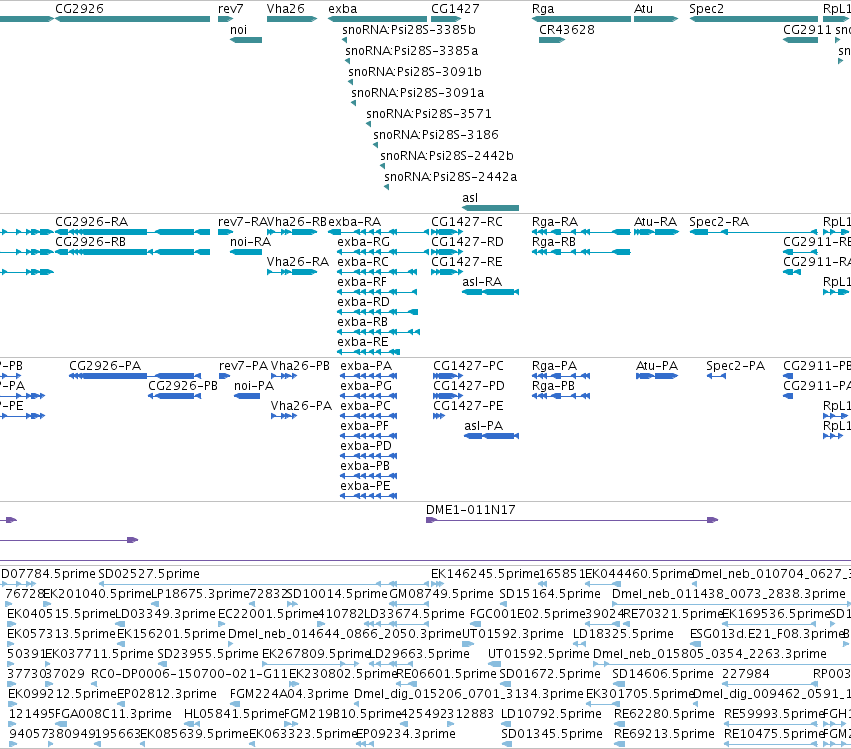This screenshot has height=749, width=851.
Task: Select the asl-PA protein feature
Action: [492, 436]
